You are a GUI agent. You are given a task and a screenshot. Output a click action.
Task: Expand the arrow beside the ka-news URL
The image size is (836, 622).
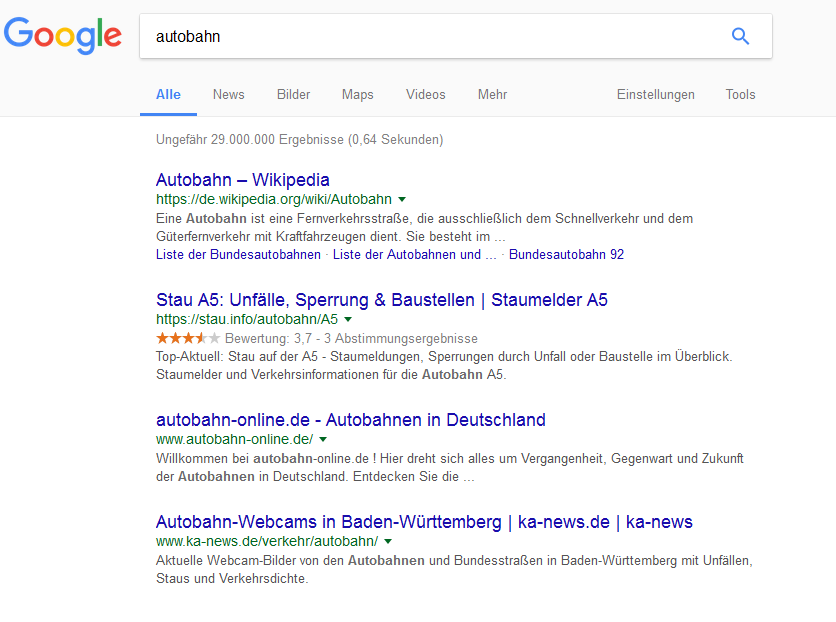388,540
